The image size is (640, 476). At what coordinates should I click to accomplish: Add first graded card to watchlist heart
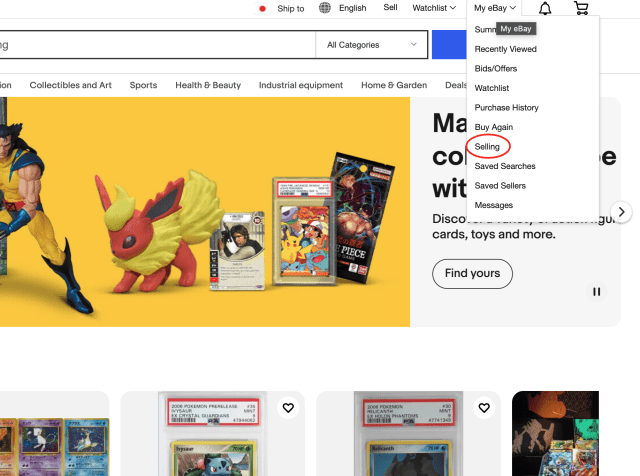coord(288,408)
